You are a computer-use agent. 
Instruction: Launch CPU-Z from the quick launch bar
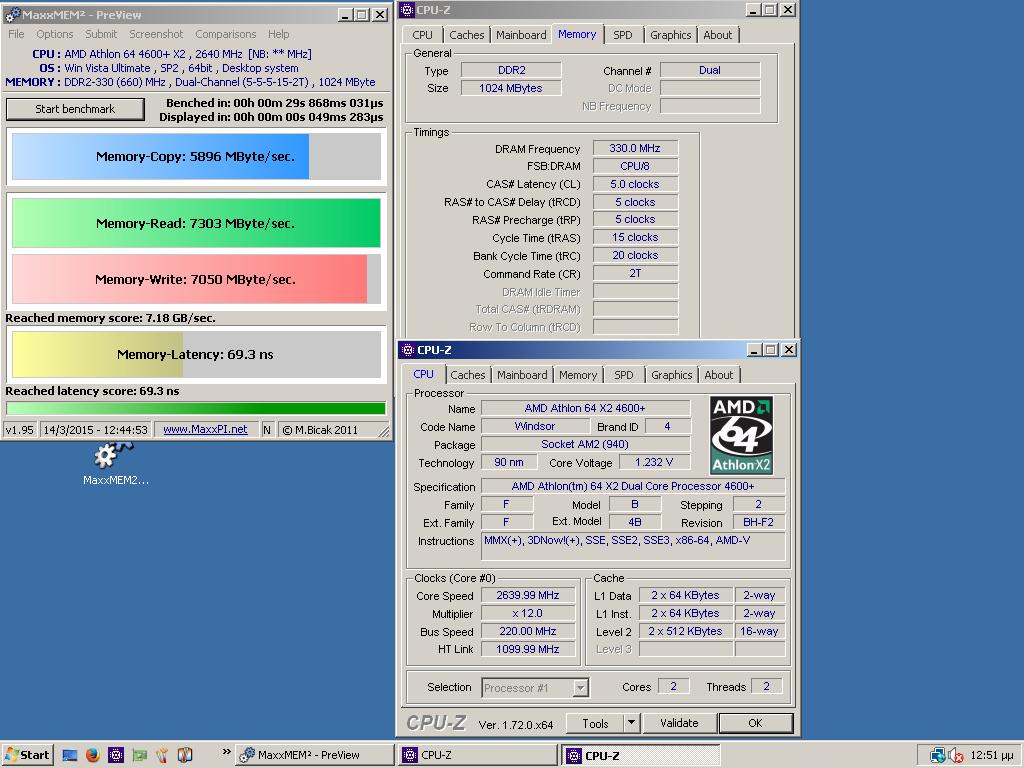[116, 755]
